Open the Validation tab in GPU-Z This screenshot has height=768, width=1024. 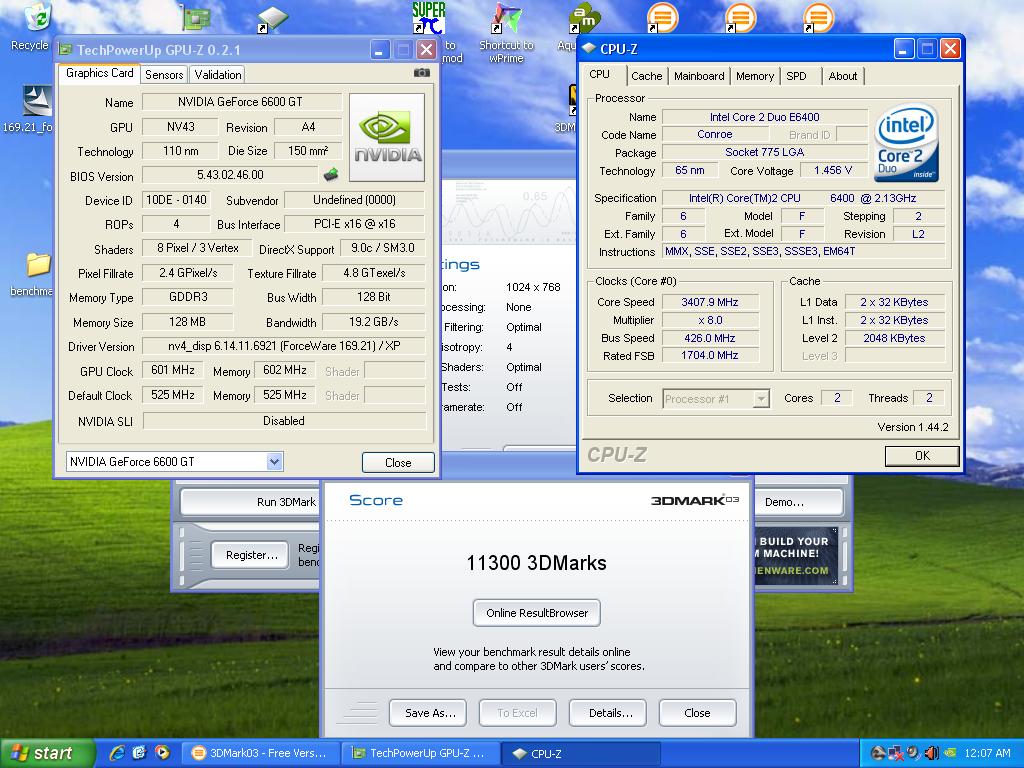click(x=217, y=74)
